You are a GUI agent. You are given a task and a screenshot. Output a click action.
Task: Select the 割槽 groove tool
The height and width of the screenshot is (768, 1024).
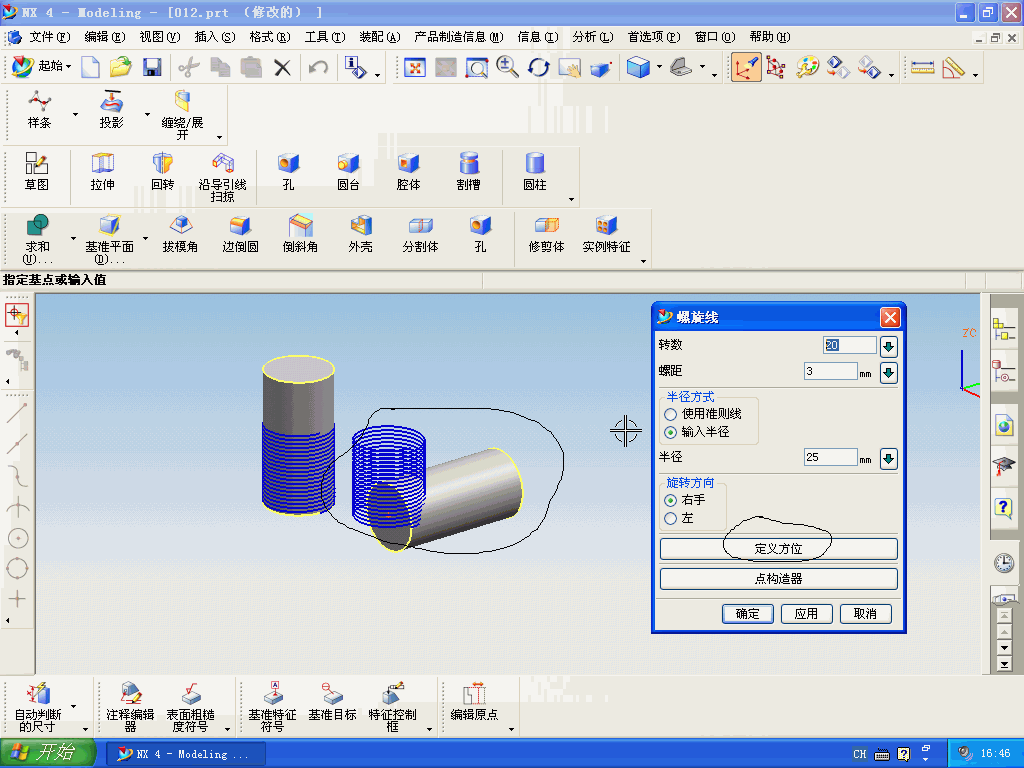tap(468, 171)
